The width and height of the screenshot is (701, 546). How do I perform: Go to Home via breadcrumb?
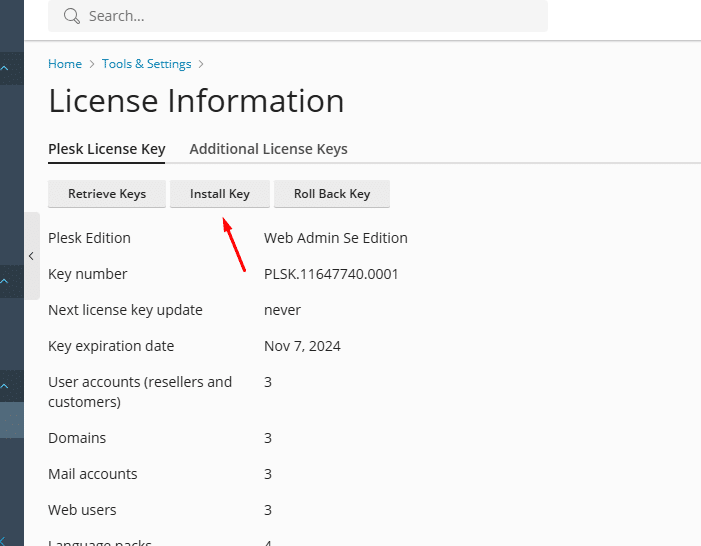(x=65, y=64)
